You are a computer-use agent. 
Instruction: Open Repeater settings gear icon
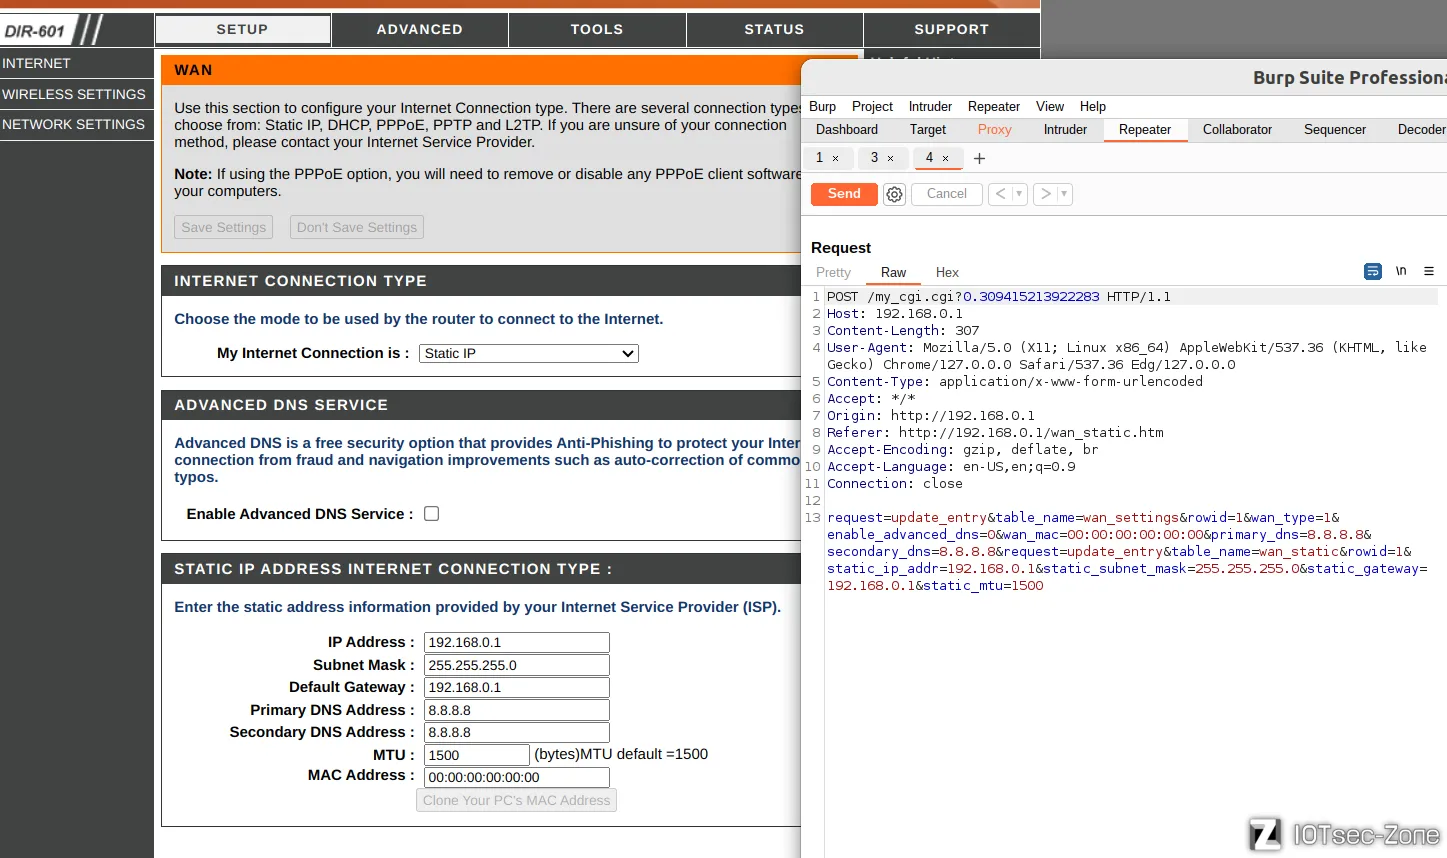point(894,194)
